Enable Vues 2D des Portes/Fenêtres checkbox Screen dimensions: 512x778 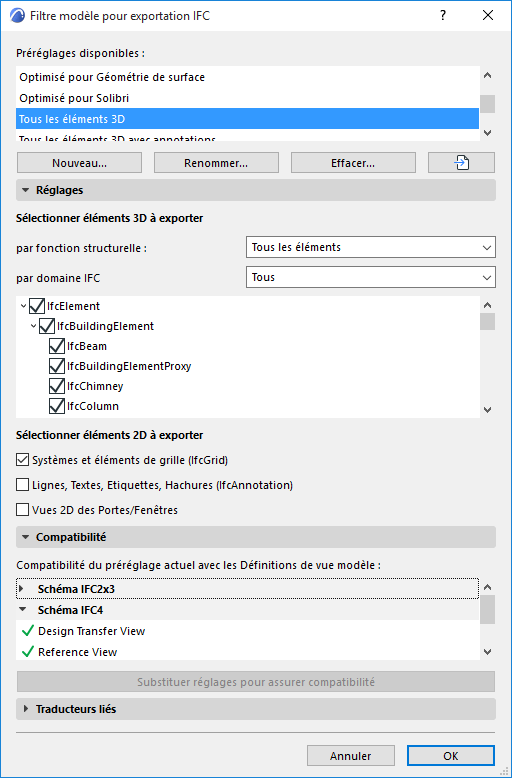click(22, 510)
